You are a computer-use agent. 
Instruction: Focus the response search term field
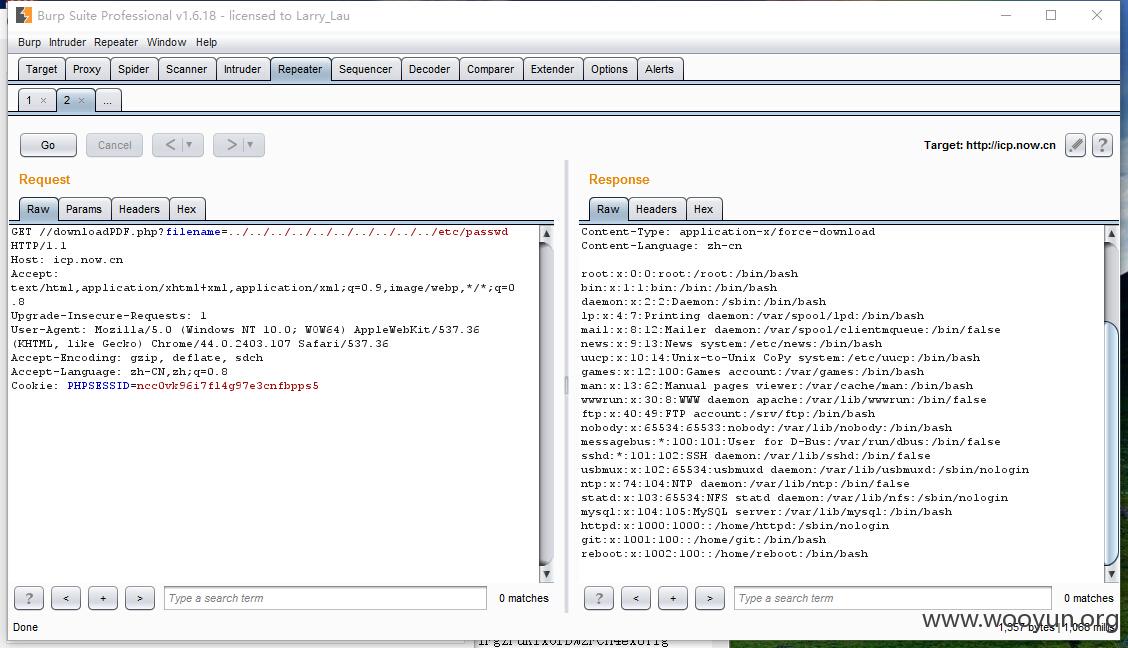[893, 598]
